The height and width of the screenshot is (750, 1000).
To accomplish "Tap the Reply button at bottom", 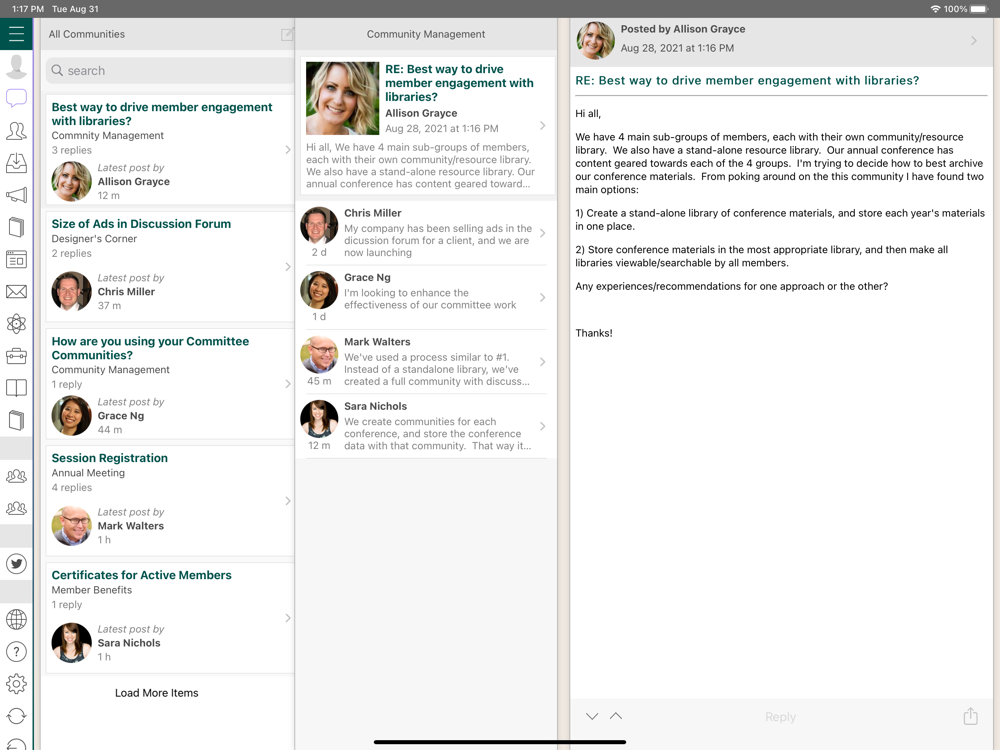I will click(x=780, y=717).
